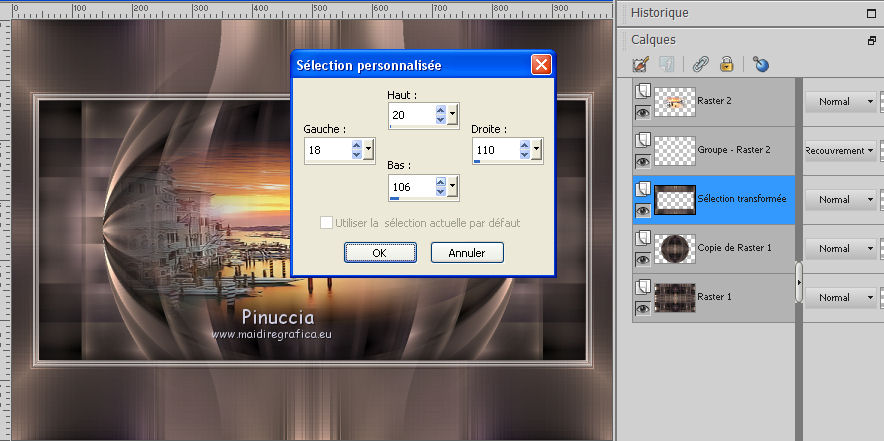The height and width of the screenshot is (441, 884).
Task: Click the Copie de Raster 1 layer type icon
Action: [643, 238]
